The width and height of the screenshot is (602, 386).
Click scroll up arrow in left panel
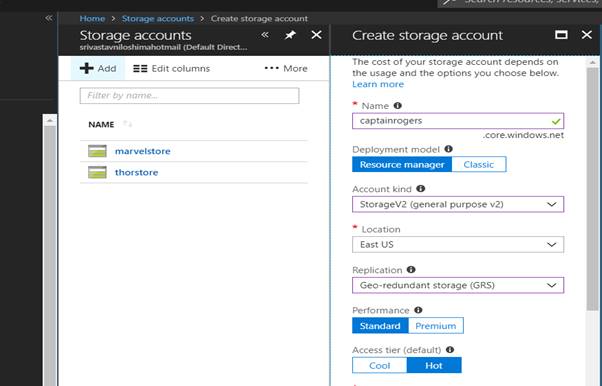tap(50, 120)
